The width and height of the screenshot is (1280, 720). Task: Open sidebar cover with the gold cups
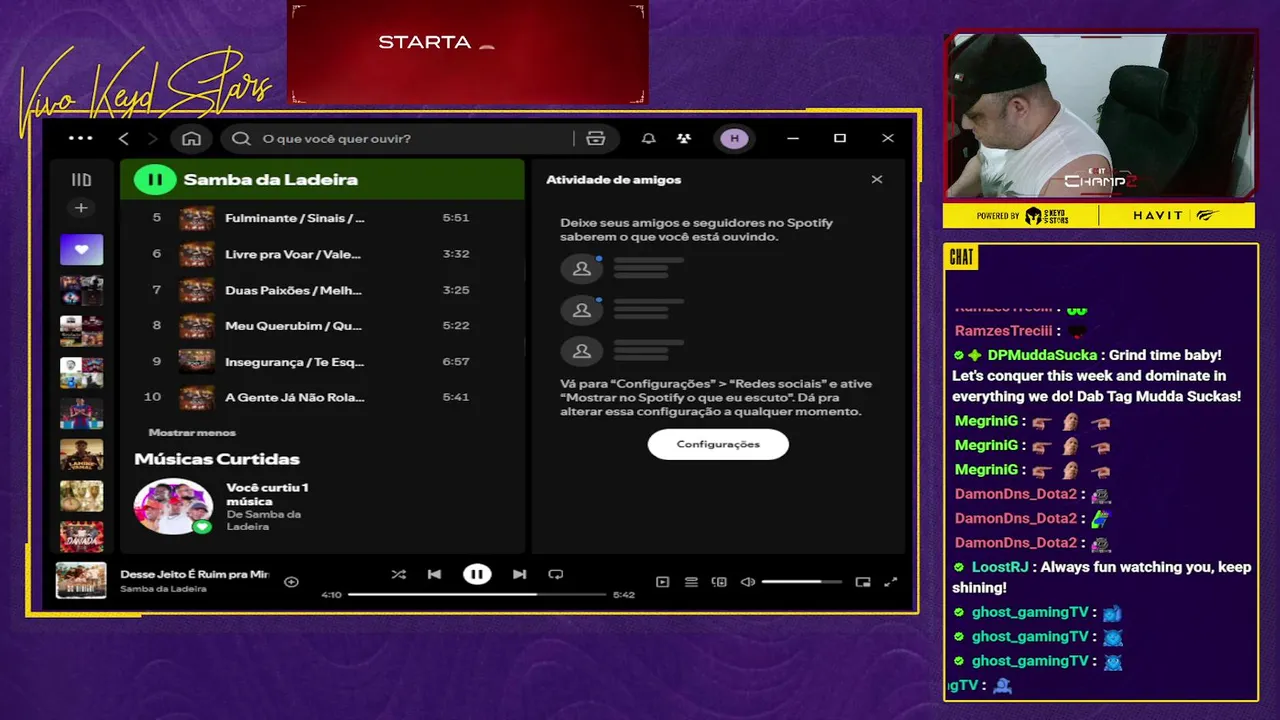click(x=81, y=495)
